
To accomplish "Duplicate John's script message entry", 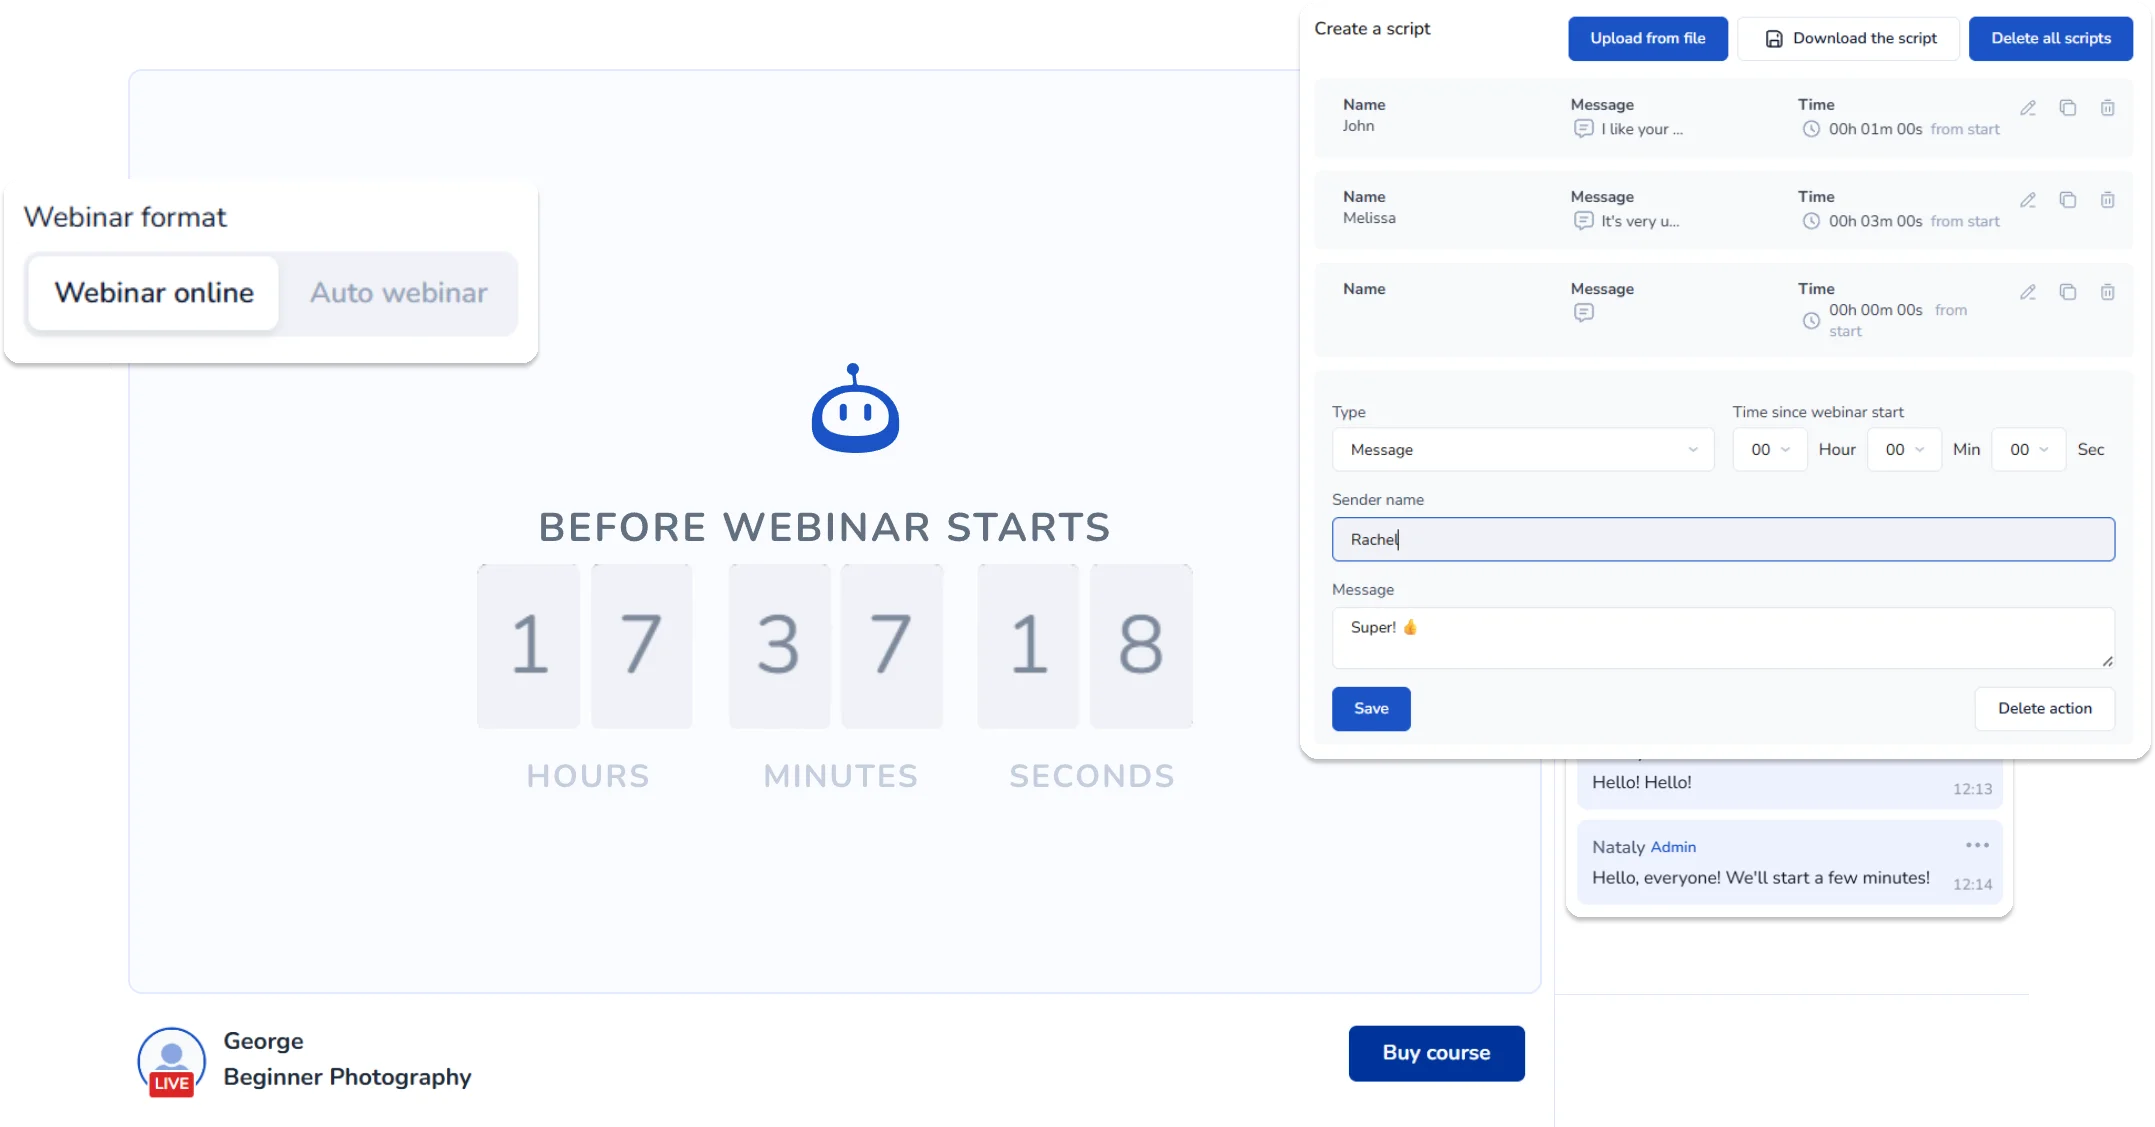I will pos(2067,108).
